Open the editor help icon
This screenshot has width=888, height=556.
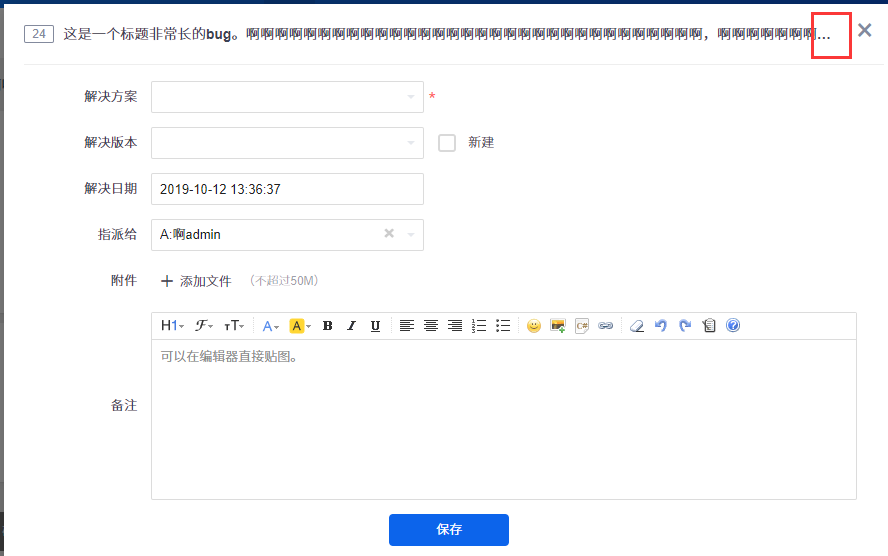tap(733, 325)
